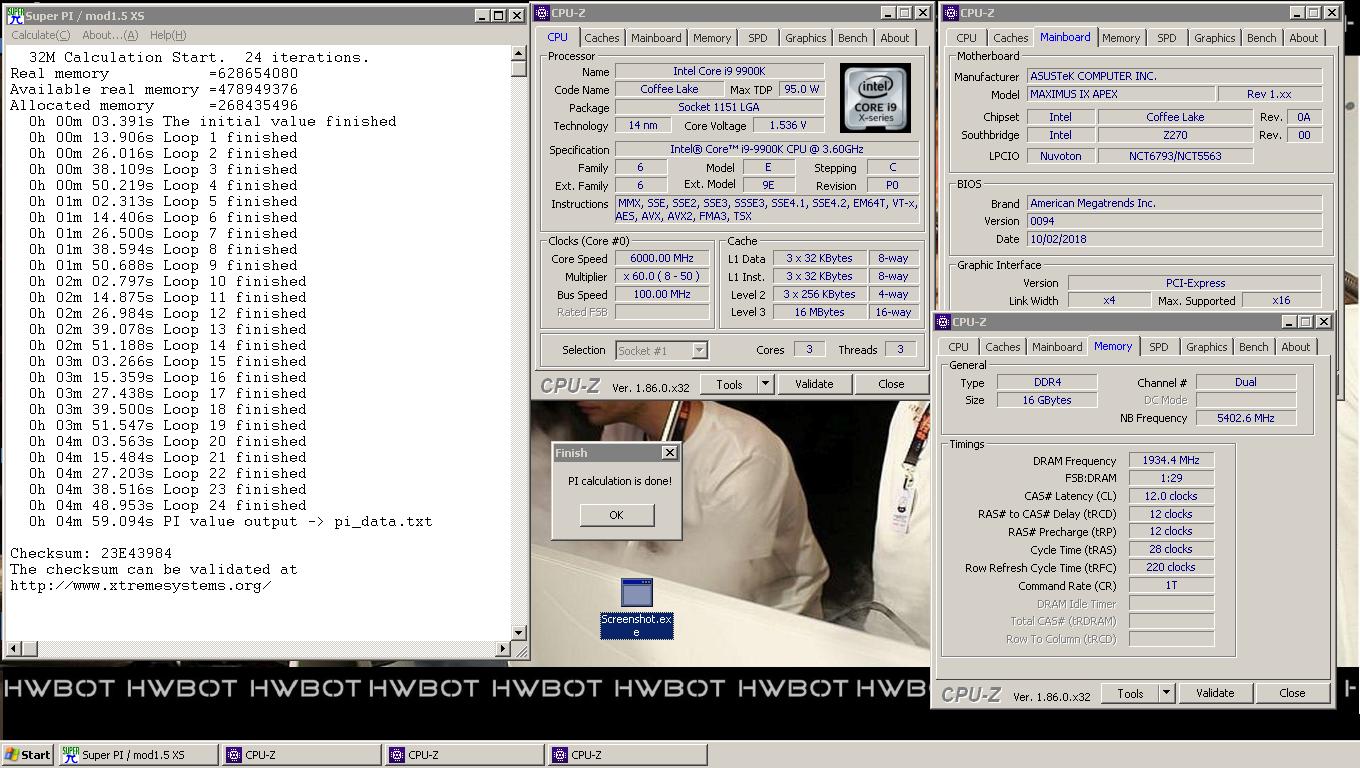The height and width of the screenshot is (768, 1360).
Task: Select the first CPU-Z taskbar item
Action: coord(300,755)
